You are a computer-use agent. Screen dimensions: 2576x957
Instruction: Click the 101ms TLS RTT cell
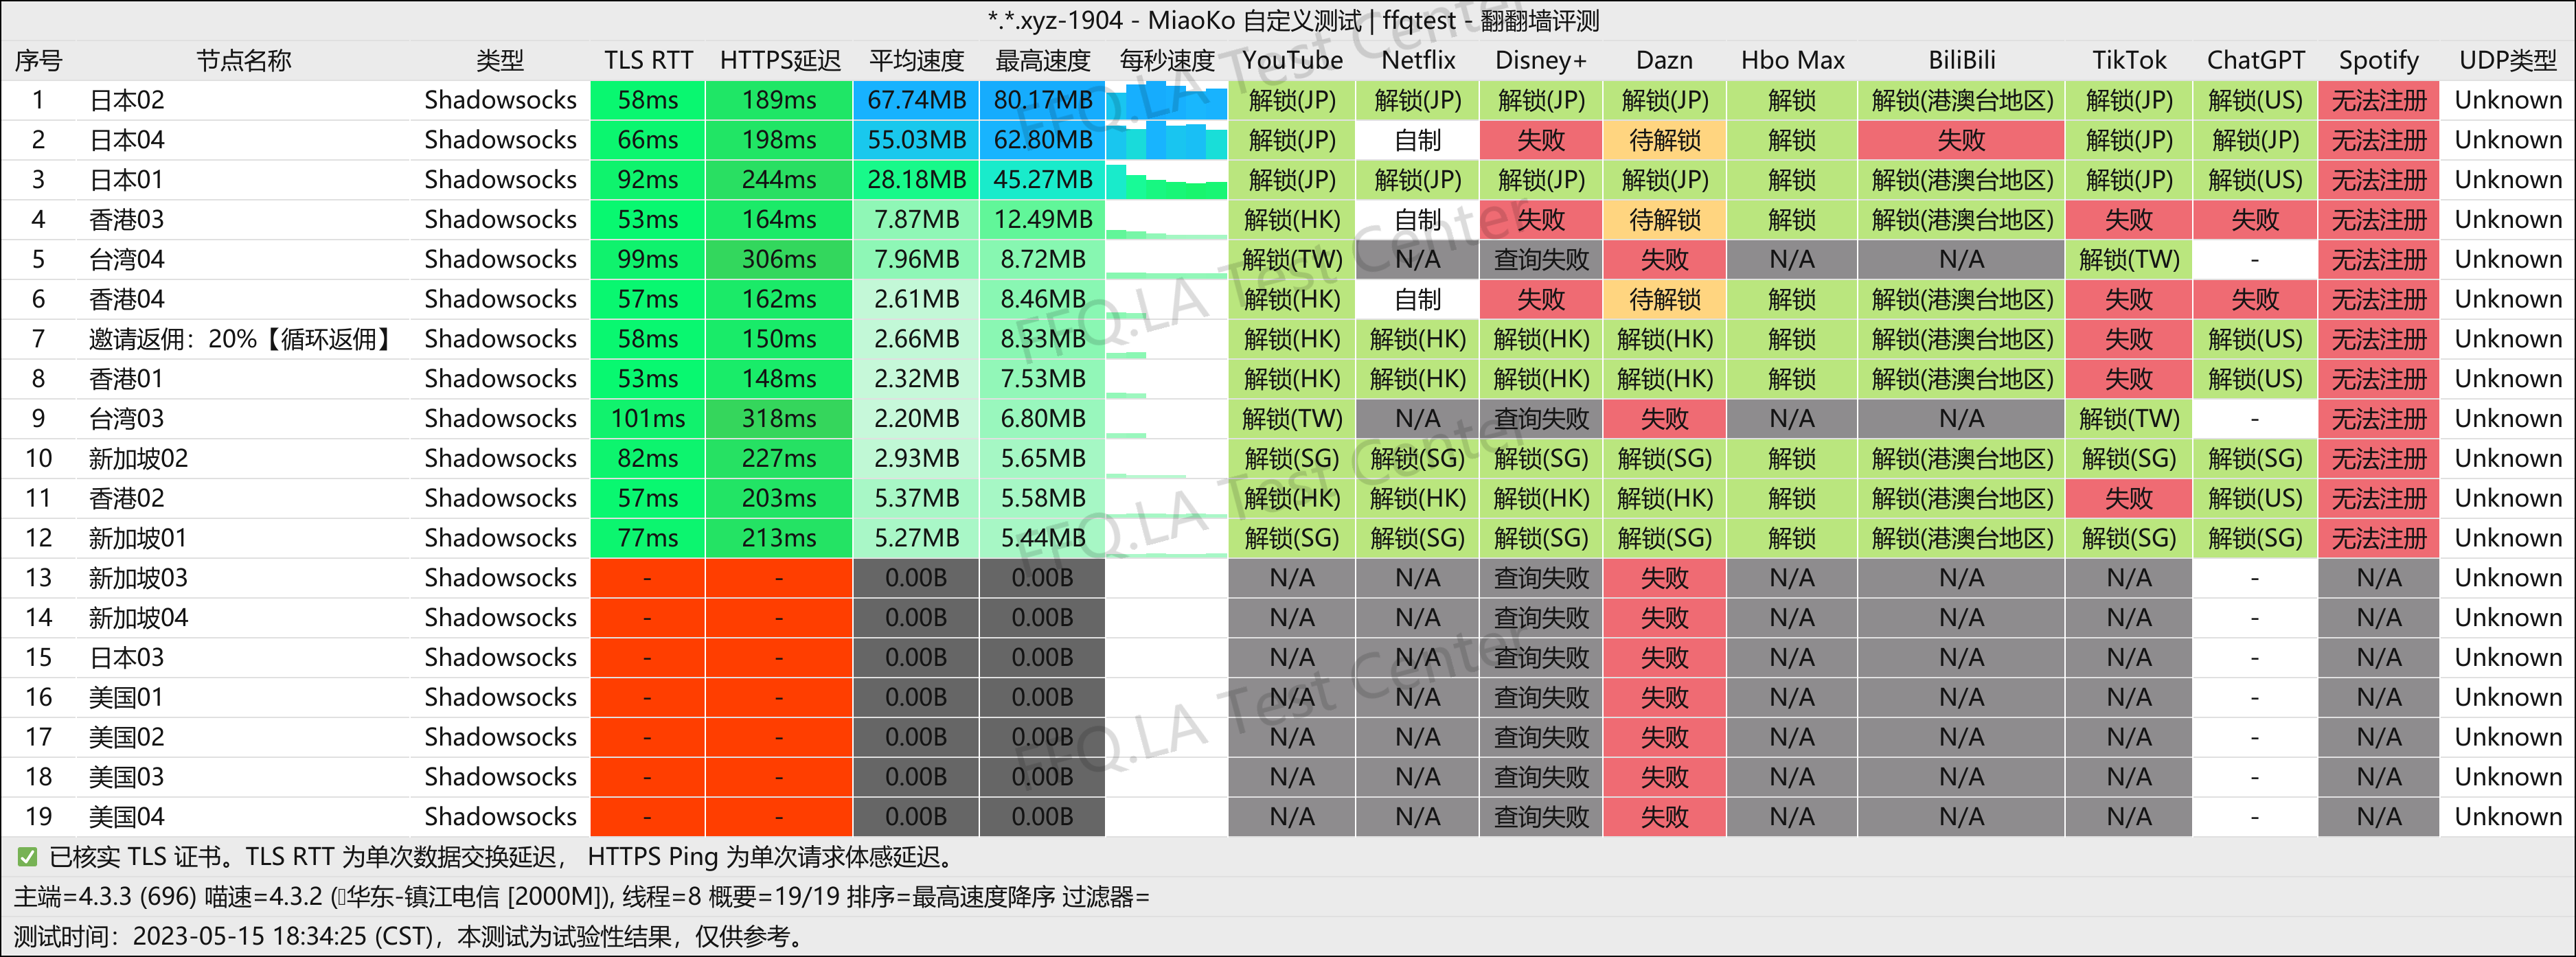point(648,418)
